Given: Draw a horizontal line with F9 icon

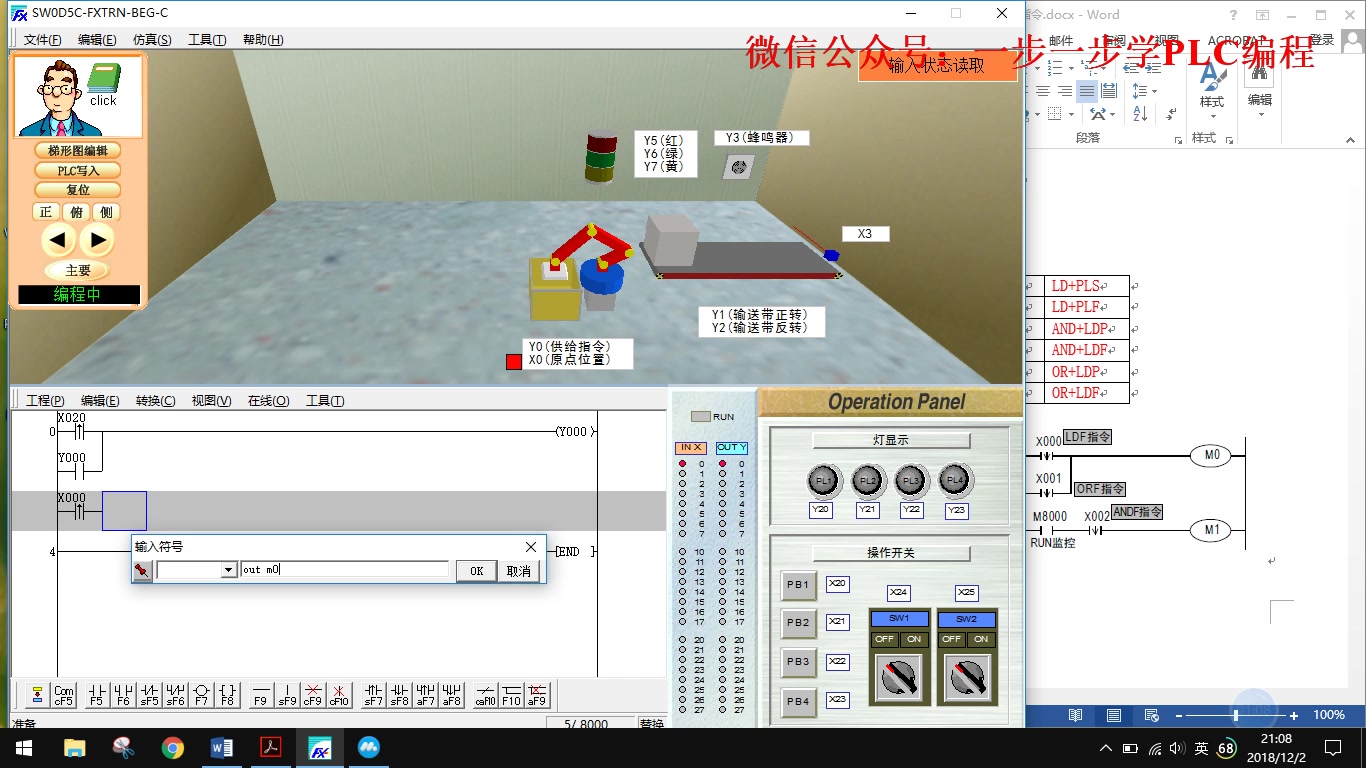Looking at the screenshot, I should pos(260,695).
